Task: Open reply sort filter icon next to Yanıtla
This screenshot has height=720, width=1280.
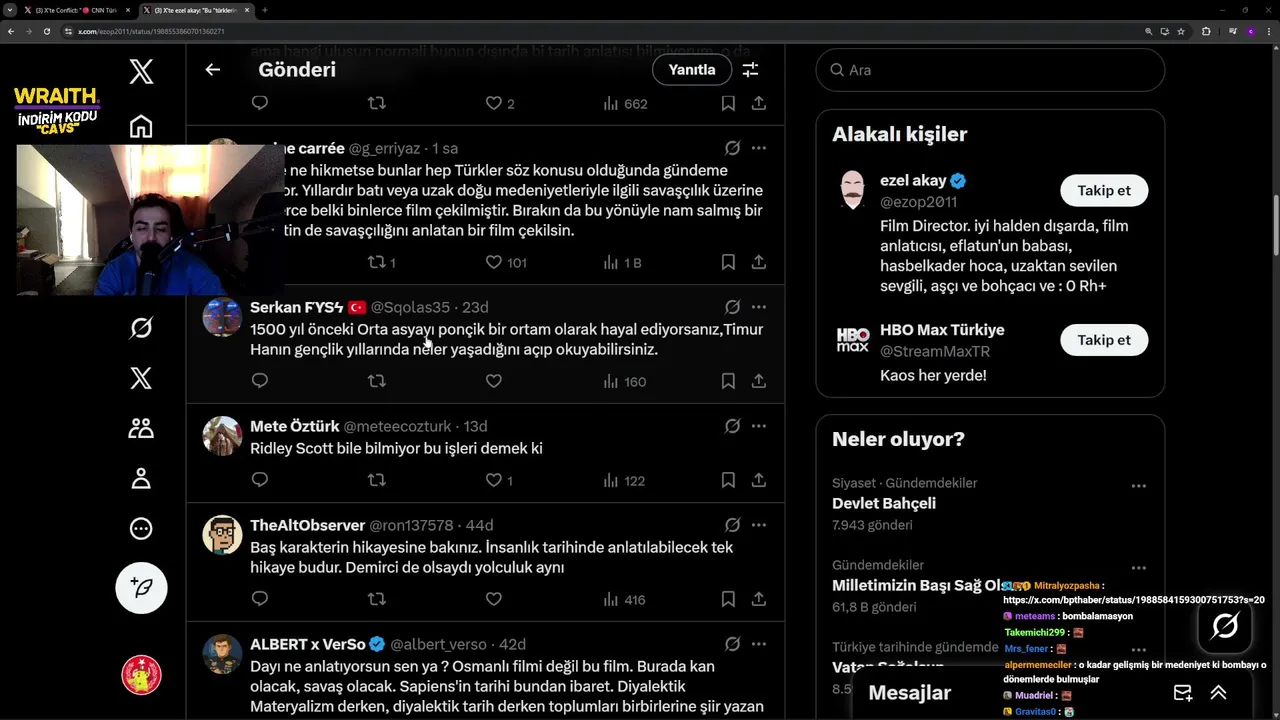Action: click(750, 70)
